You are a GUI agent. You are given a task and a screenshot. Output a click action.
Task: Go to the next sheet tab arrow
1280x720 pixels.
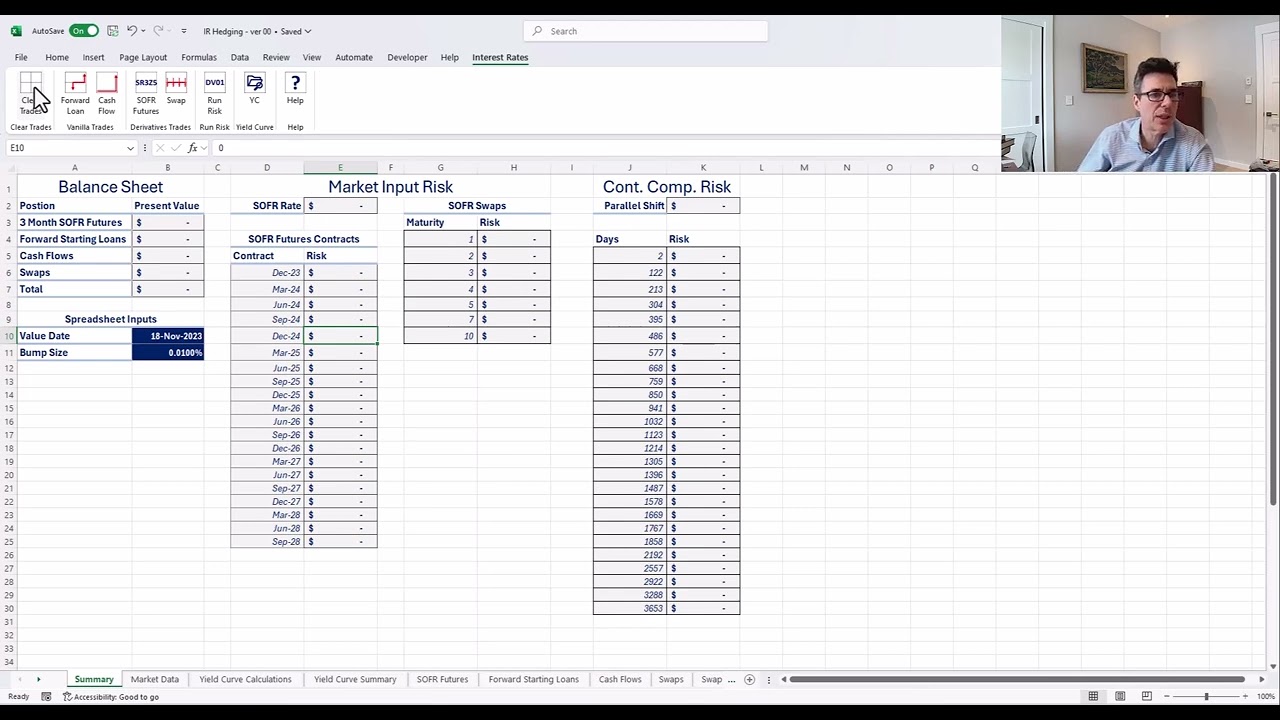(x=38, y=680)
